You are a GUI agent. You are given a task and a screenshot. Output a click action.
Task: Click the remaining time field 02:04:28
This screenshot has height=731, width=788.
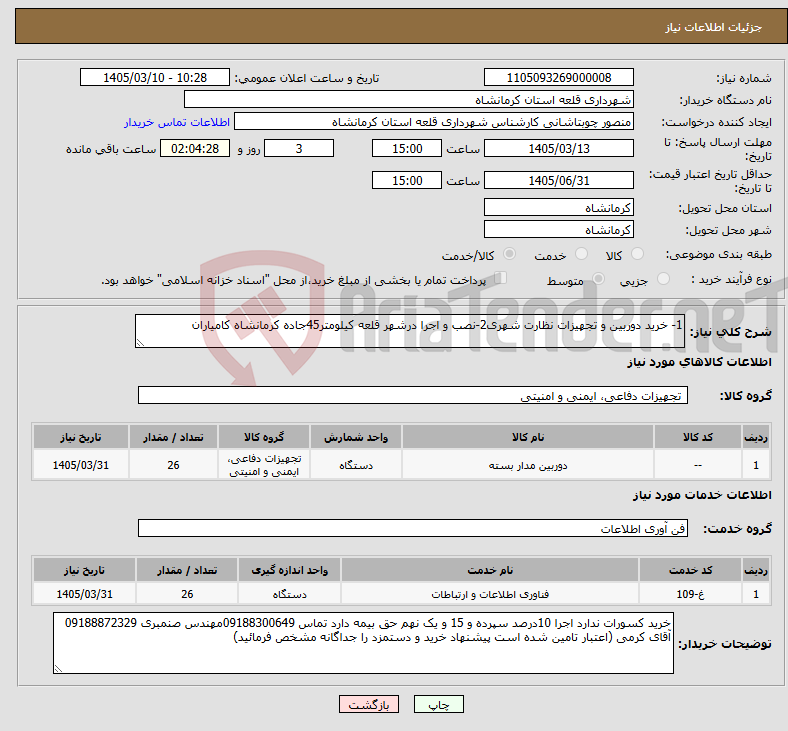pos(195,148)
